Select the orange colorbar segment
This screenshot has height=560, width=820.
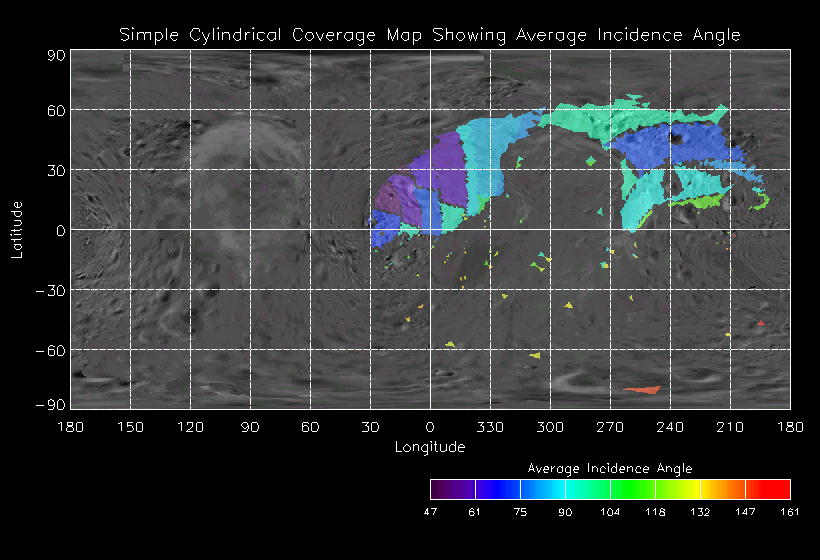click(725, 489)
